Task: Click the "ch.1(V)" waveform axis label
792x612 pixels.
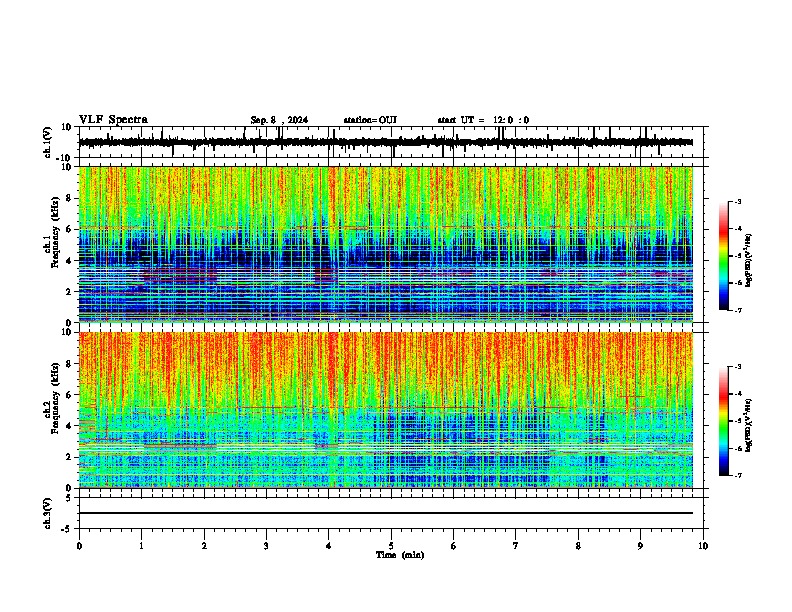Action: (48, 142)
